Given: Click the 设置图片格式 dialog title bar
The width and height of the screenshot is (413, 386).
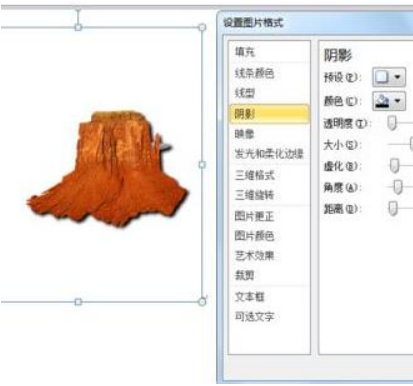Looking at the screenshot, I should tap(315, 23).
